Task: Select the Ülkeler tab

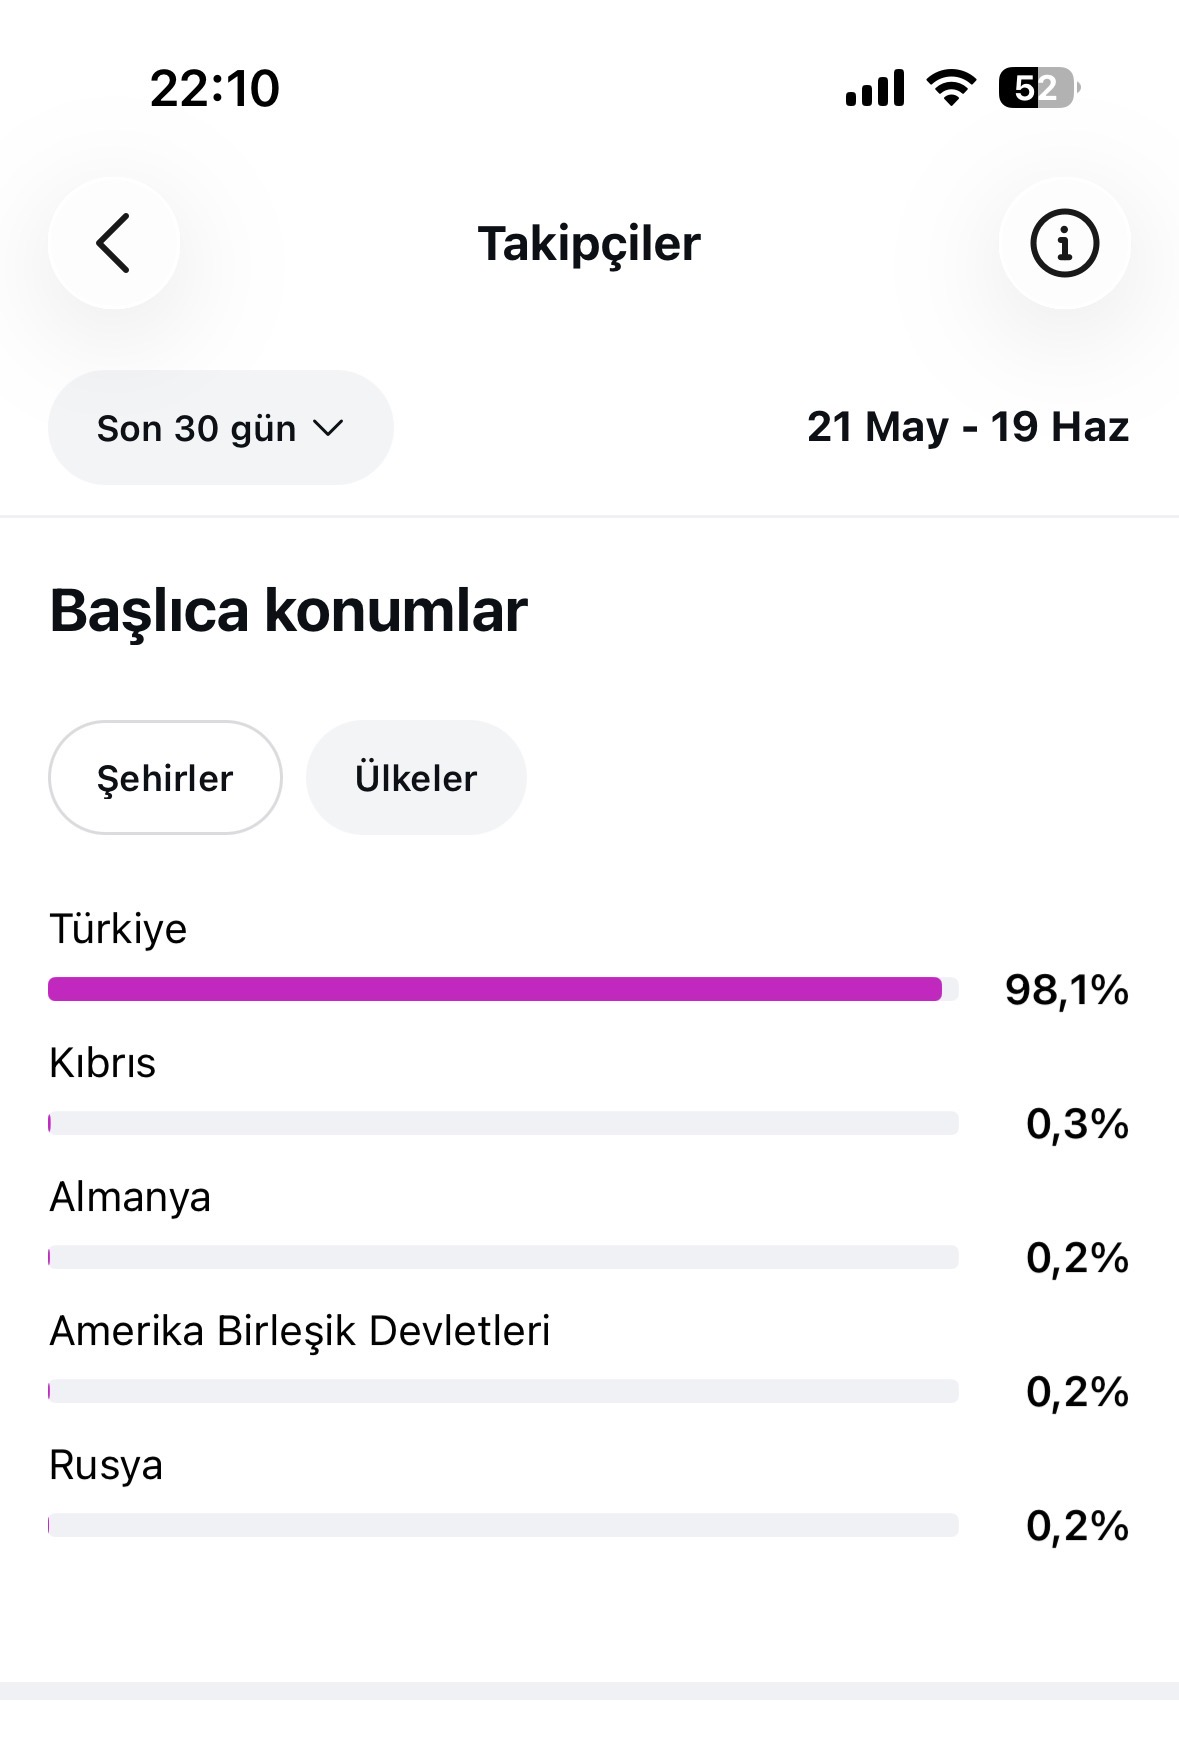Action: point(416,778)
